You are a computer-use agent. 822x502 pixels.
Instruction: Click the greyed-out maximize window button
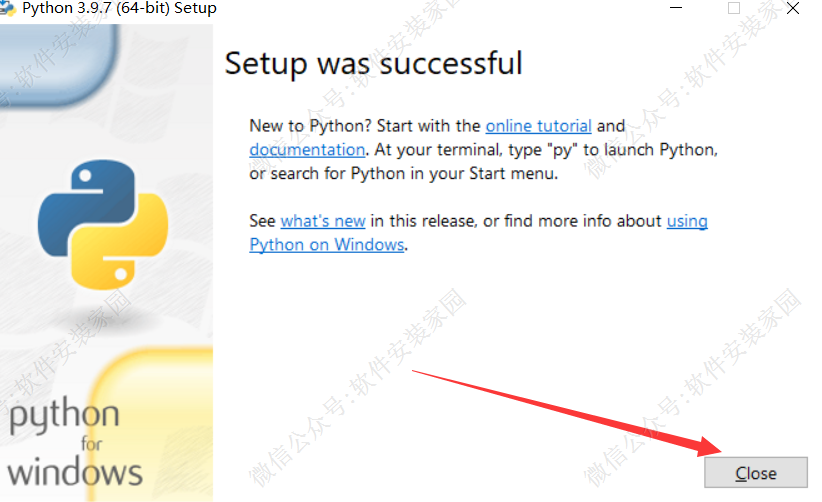pos(734,8)
